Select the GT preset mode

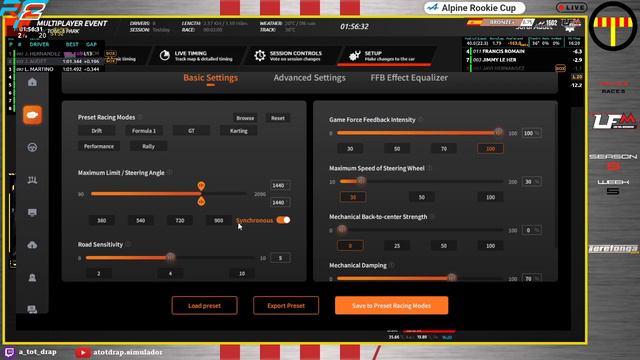(191, 131)
